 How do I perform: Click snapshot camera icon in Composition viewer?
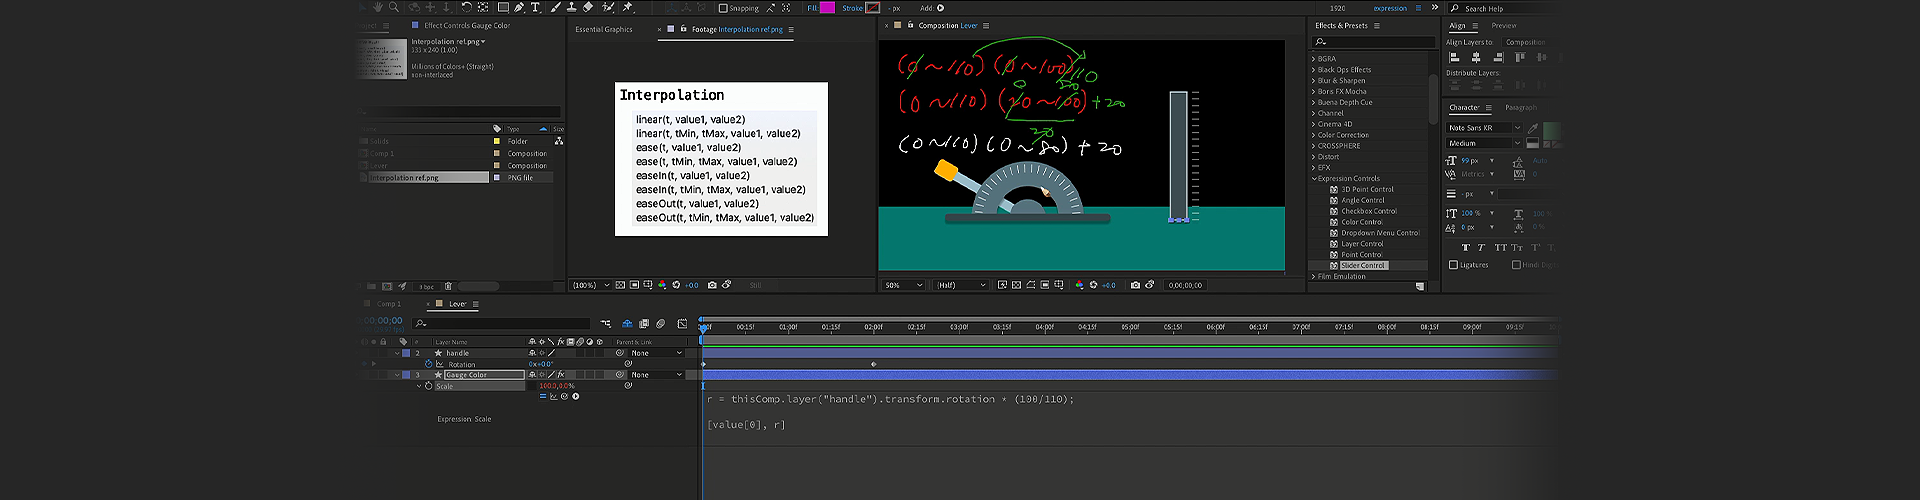(x=1135, y=285)
